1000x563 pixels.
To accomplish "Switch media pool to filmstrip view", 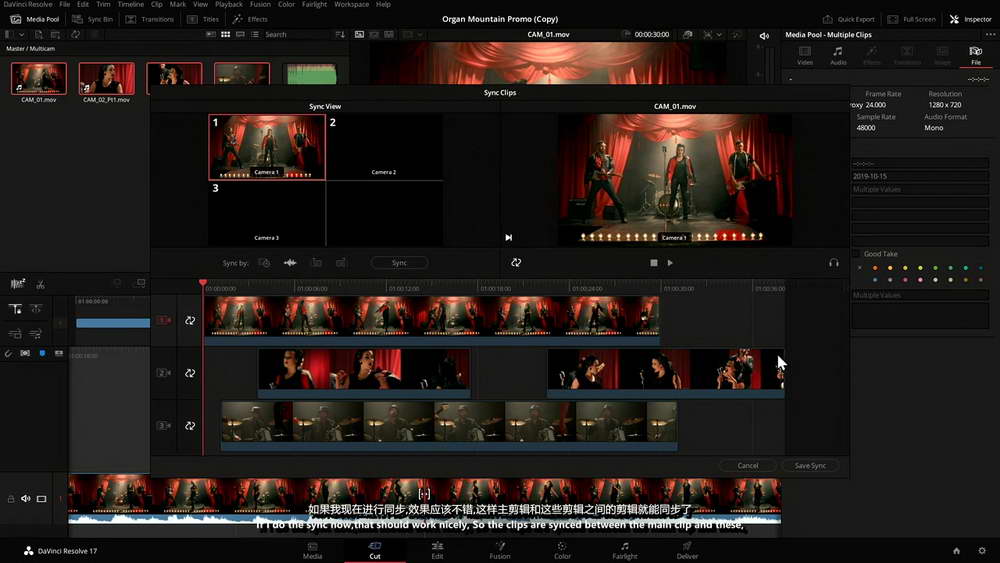I will point(240,34).
